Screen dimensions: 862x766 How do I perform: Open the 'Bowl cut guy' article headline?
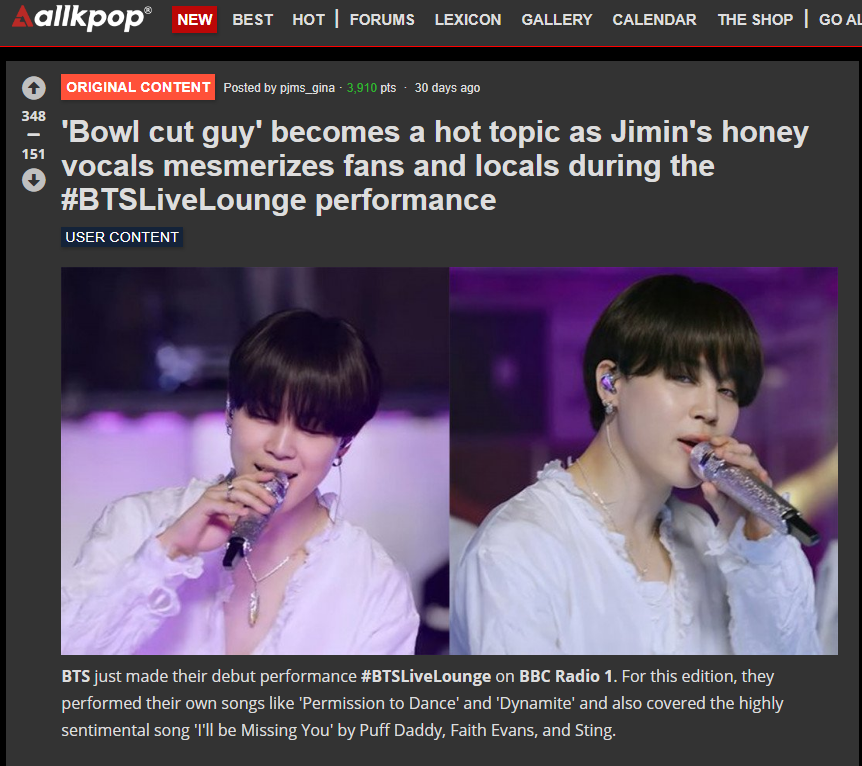click(434, 166)
